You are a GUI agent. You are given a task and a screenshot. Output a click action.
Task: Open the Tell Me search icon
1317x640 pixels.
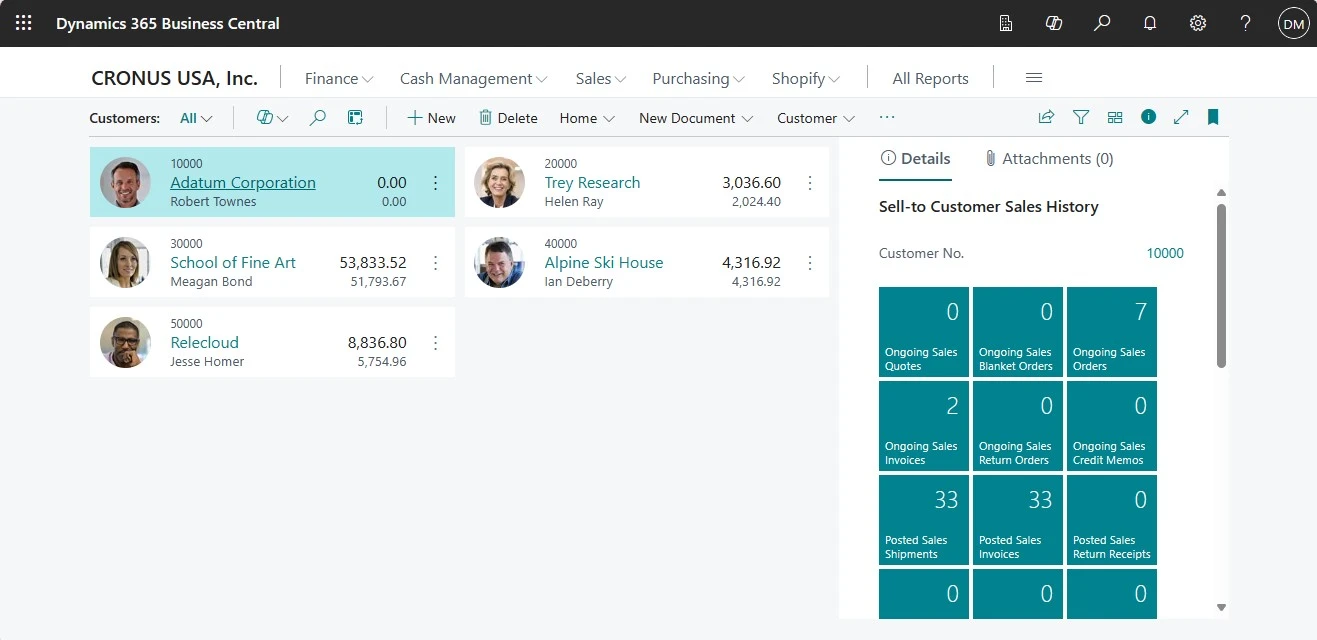coord(1102,23)
